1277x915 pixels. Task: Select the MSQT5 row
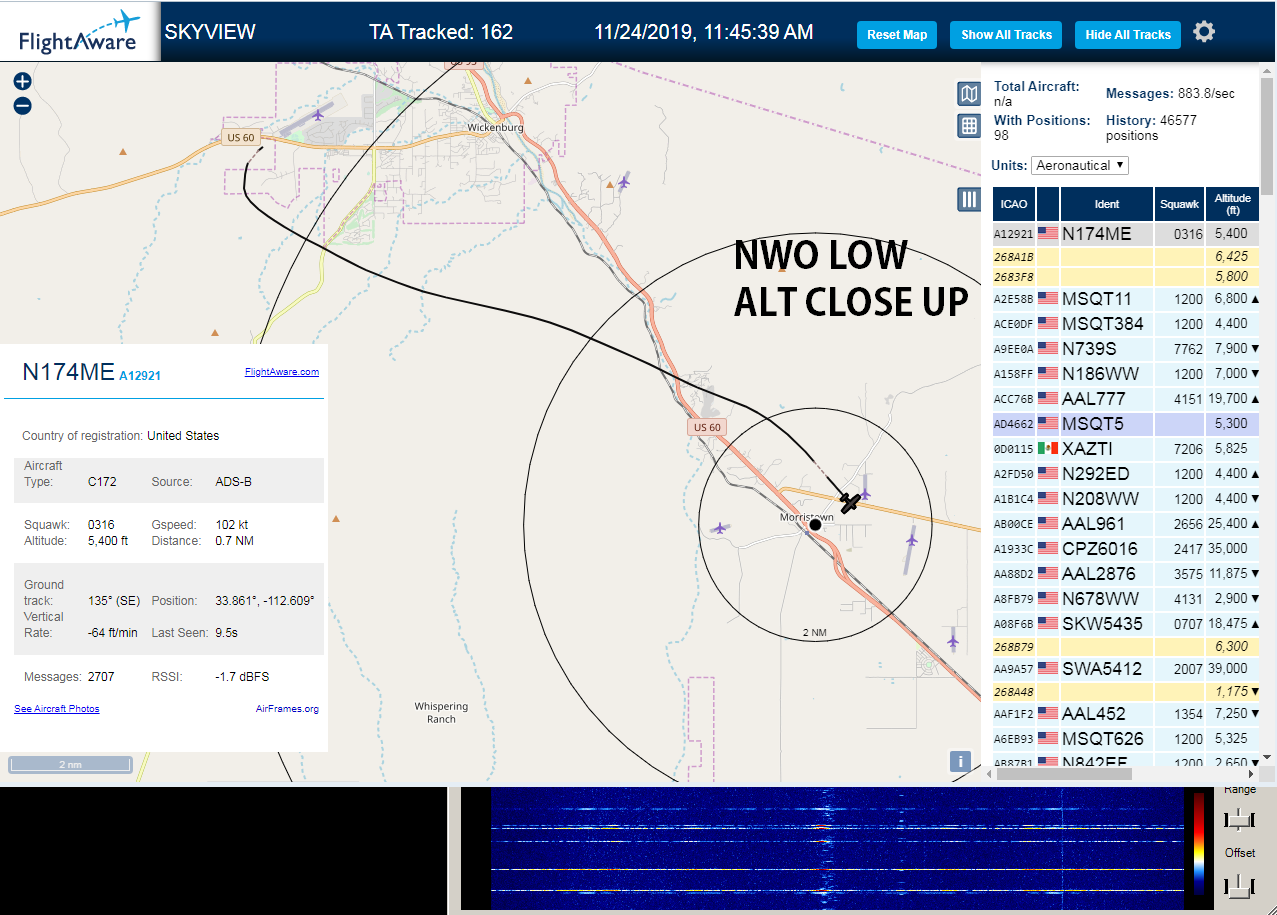tap(1126, 424)
